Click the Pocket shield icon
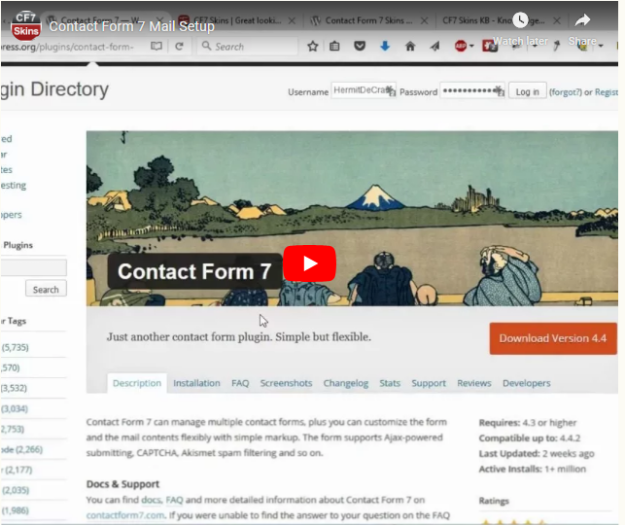 click(x=360, y=46)
